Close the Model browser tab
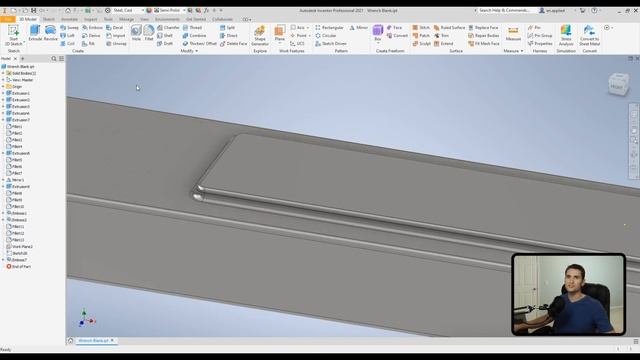The image size is (640, 360). tap(16, 59)
